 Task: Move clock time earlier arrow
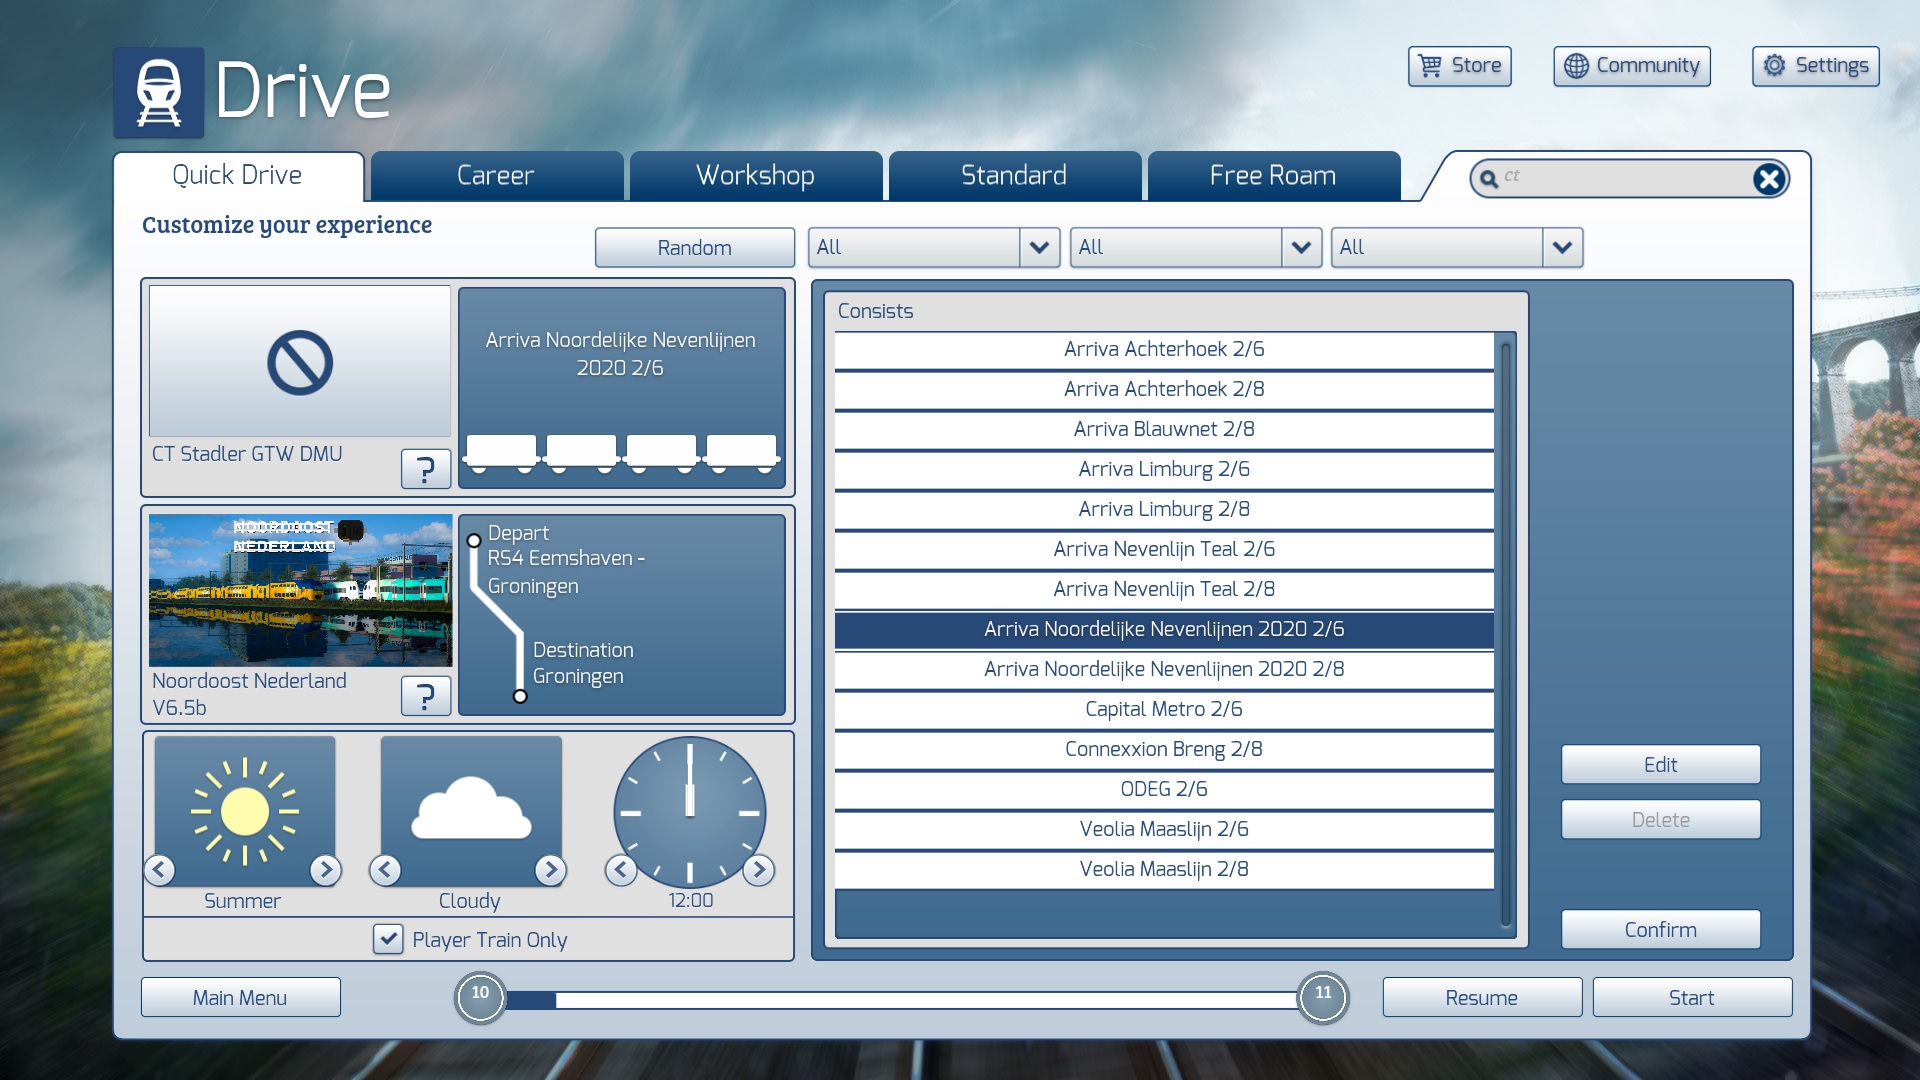(x=621, y=870)
